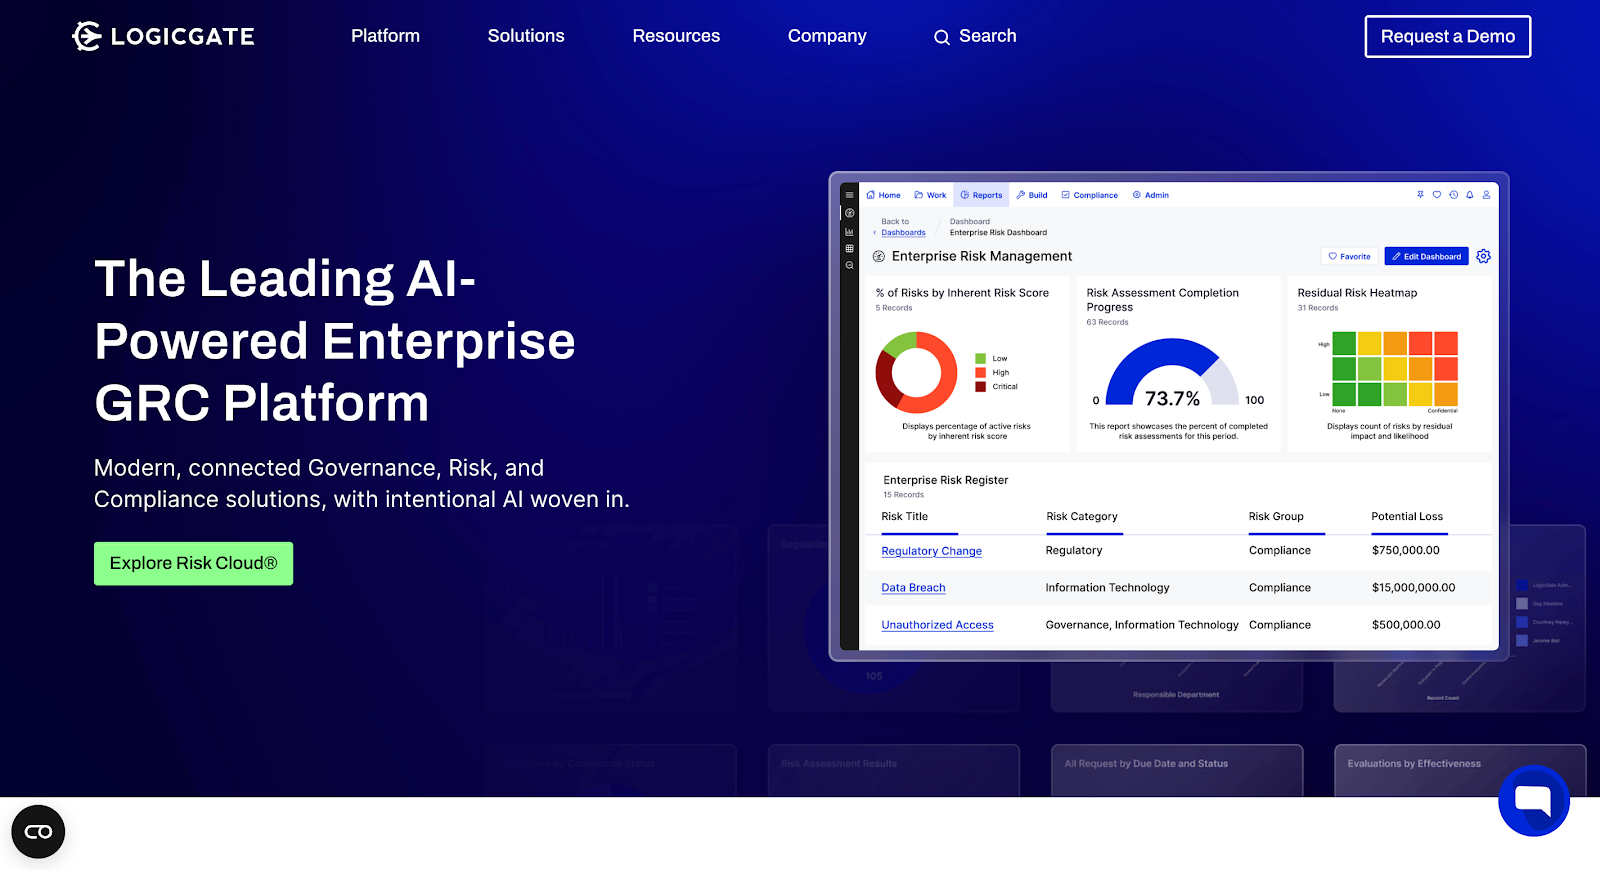The width and height of the screenshot is (1600, 870).
Task: Click the risk score donut chart
Action: (x=916, y=372)
